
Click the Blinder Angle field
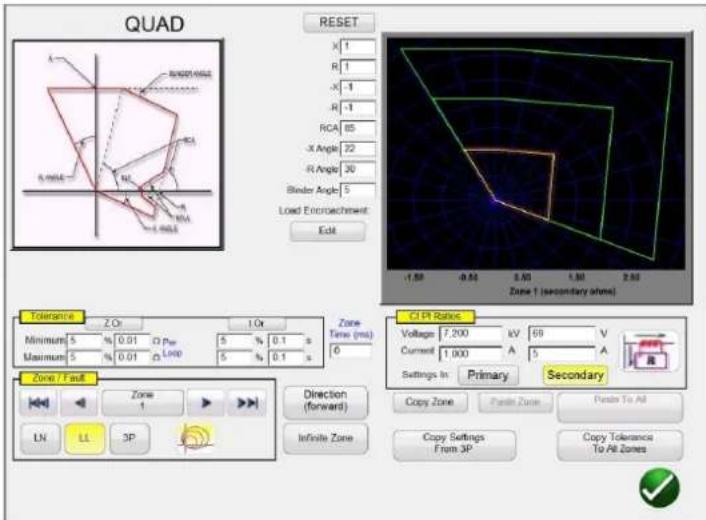358,190
